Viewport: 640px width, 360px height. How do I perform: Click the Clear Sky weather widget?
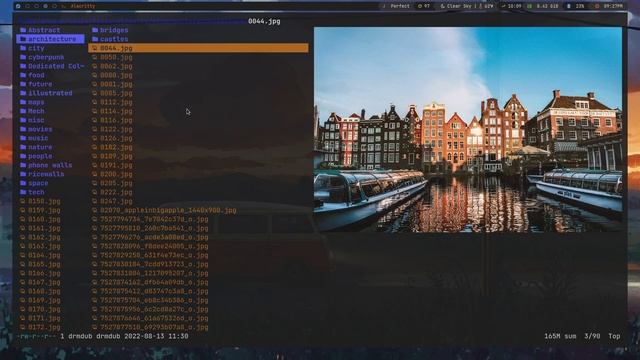pos(466,6)
